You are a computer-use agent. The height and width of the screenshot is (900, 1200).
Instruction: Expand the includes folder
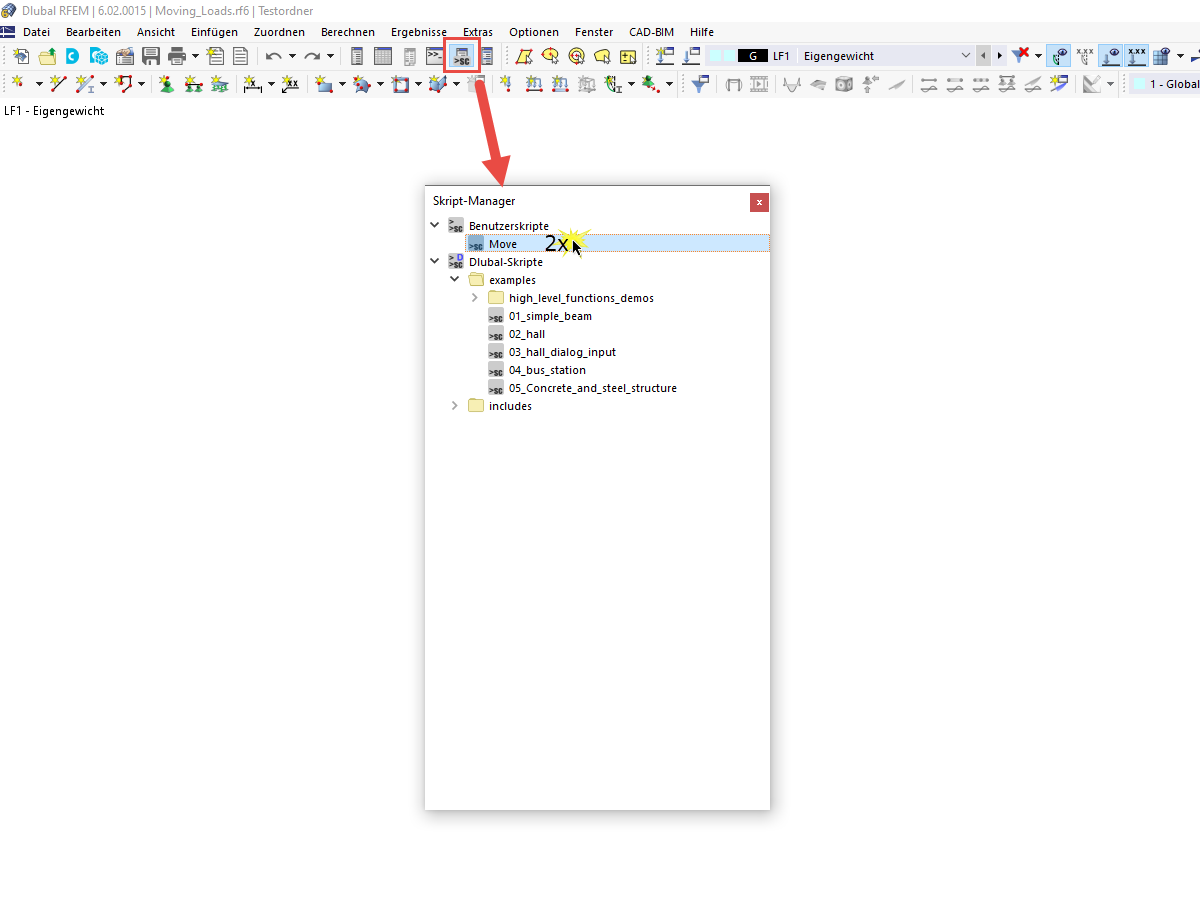(x=454, y=405)
